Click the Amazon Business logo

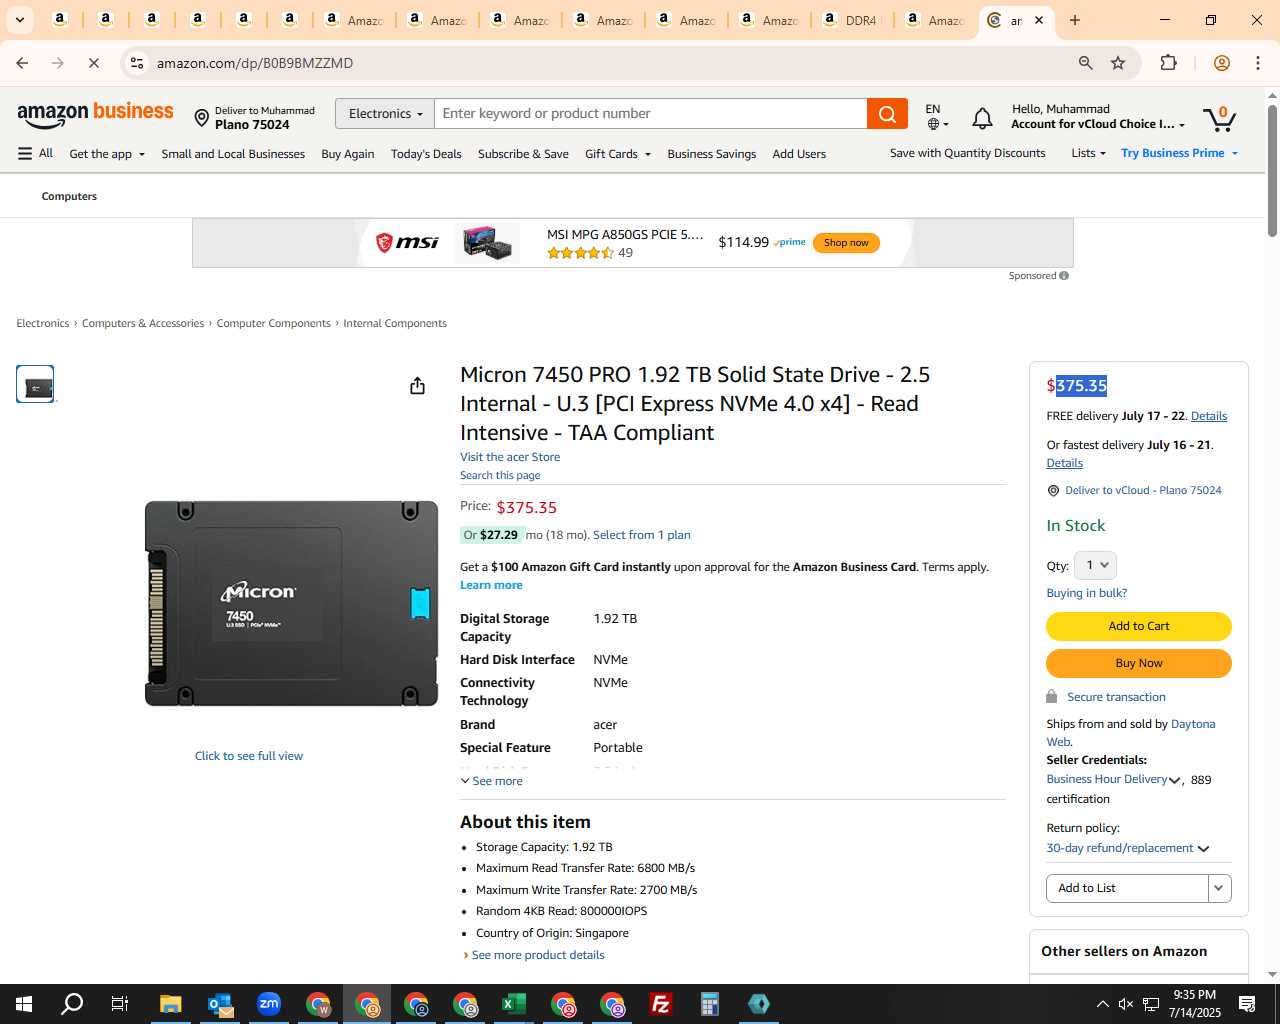pos(95,115)
